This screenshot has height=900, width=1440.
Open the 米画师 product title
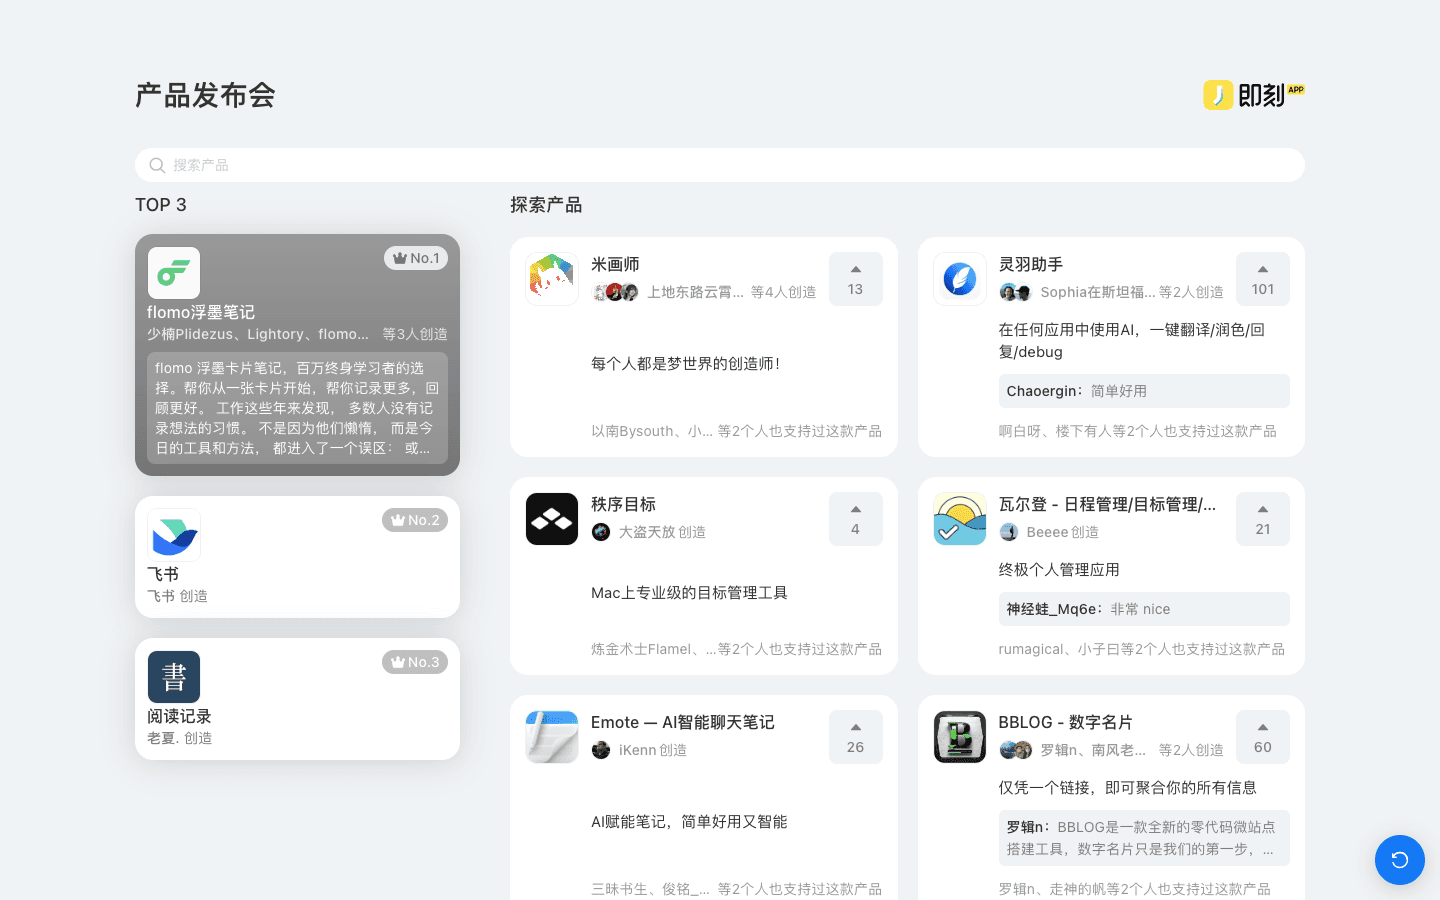pos(615,264)
